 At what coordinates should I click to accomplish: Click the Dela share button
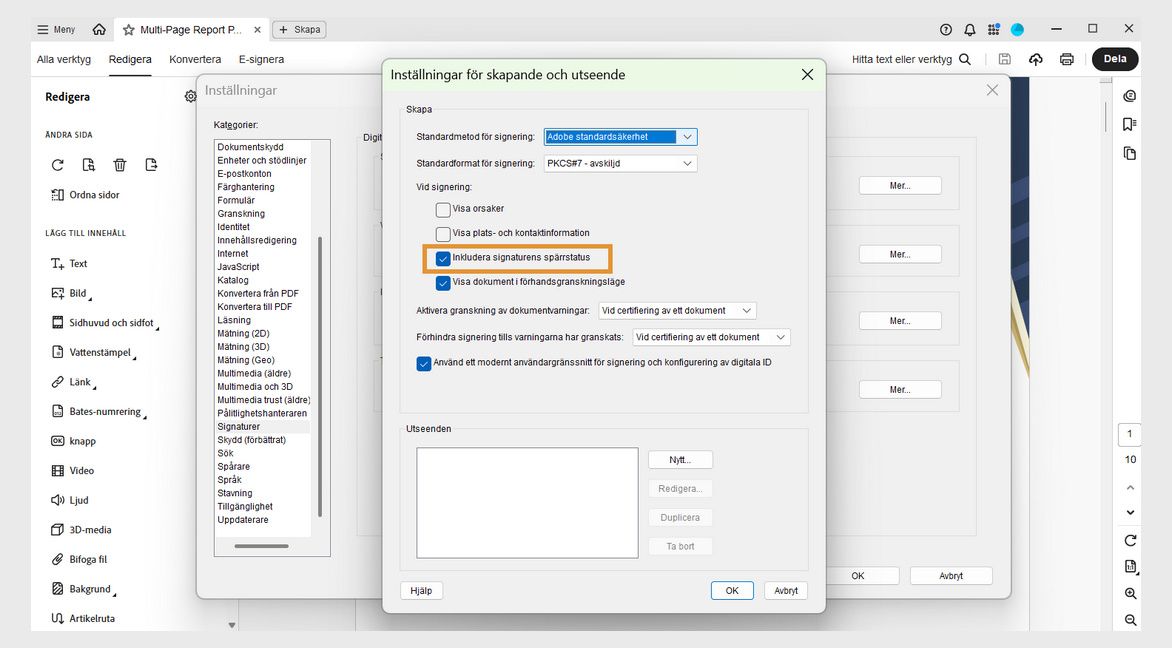coord(1114,59)
